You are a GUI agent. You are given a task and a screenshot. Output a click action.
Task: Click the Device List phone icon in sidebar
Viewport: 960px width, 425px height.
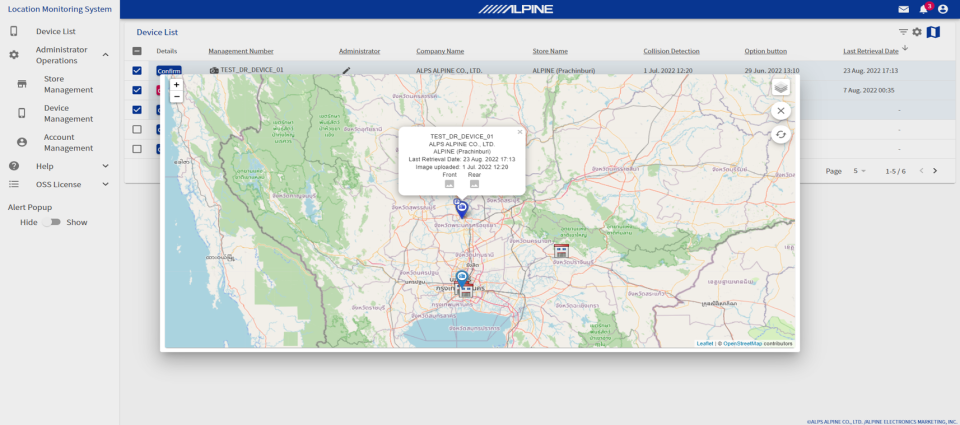14,31
